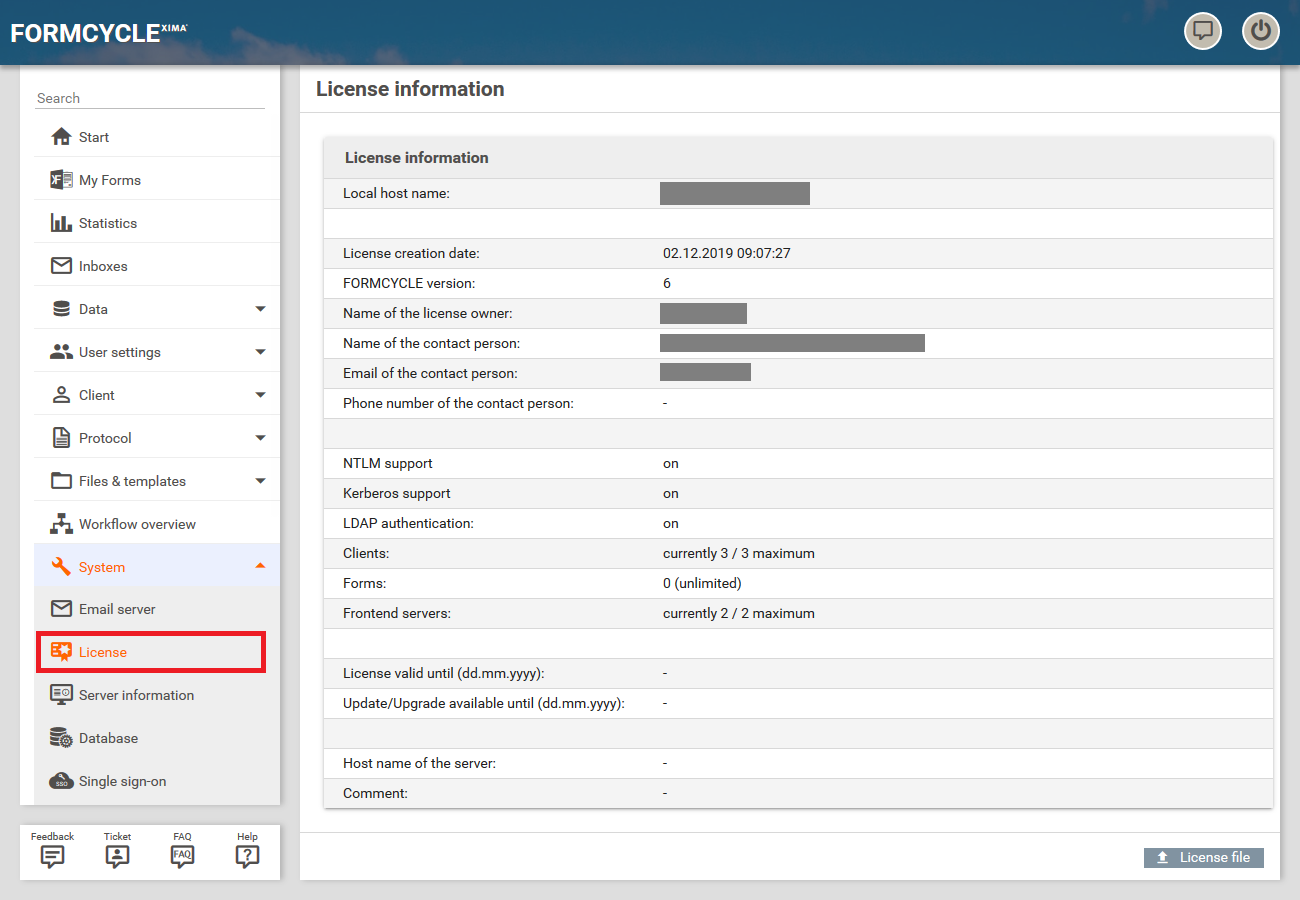Open the Database menu entry

click(x=108, y=738)
